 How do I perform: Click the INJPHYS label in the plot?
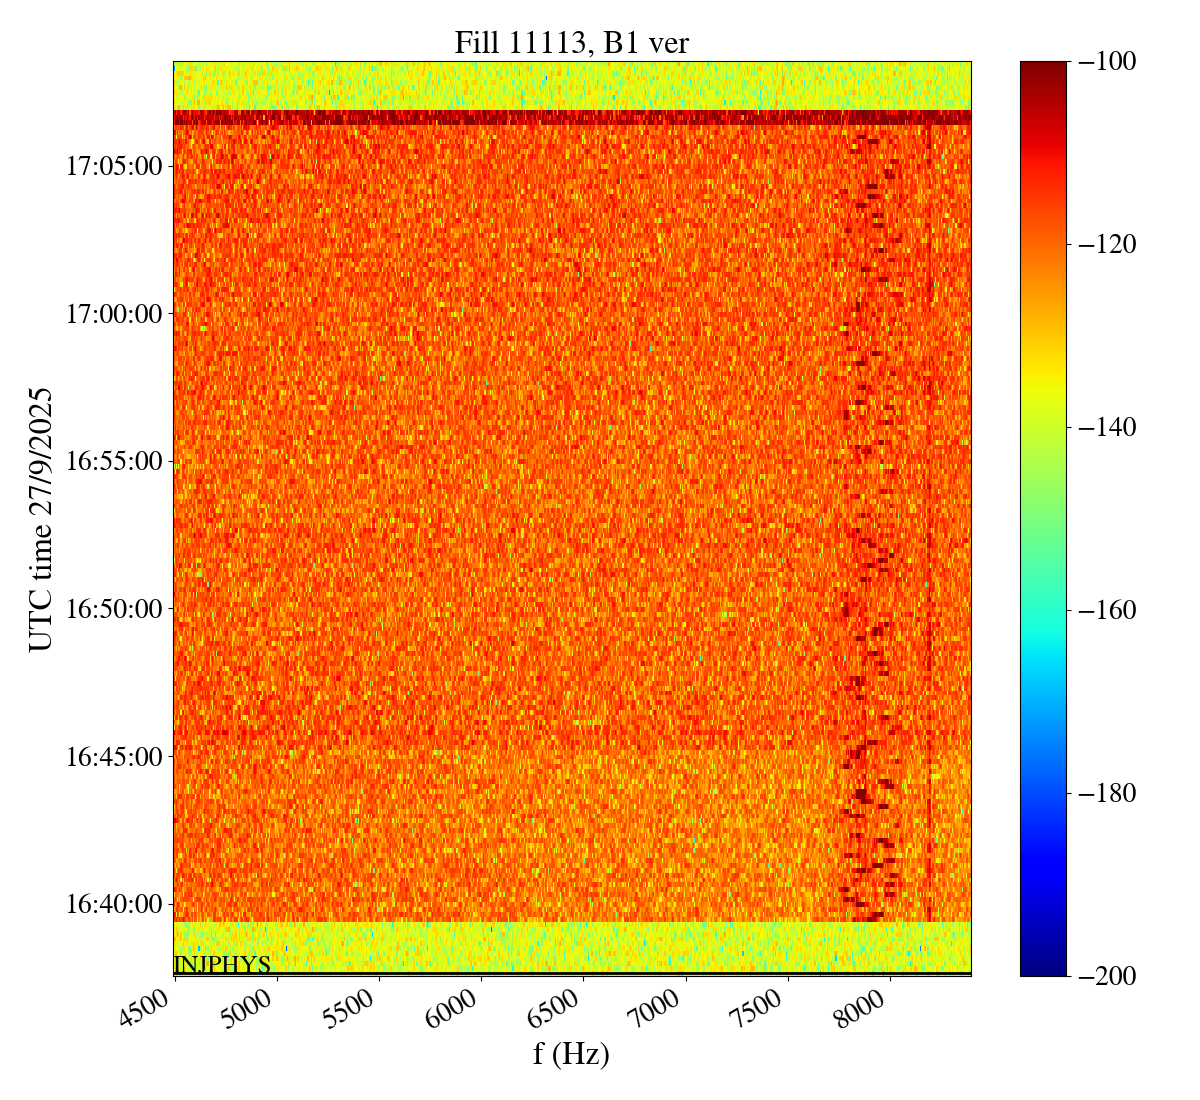click(x=222, y=965)
